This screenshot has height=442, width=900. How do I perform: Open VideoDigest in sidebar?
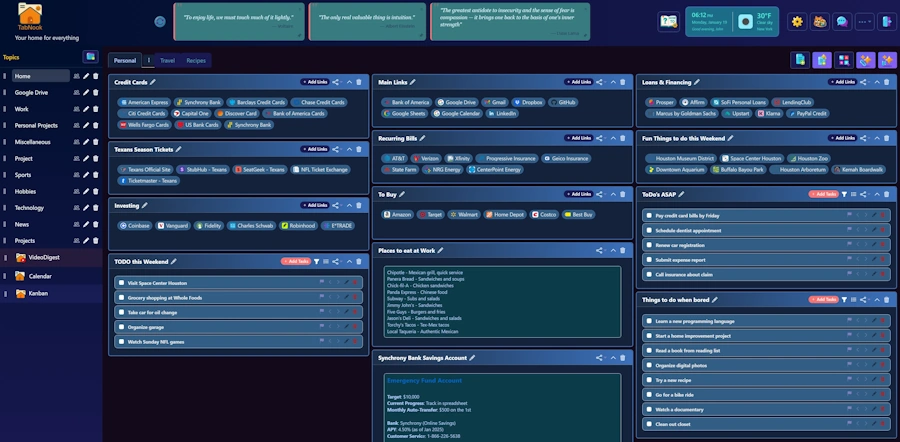pyautogui.click(x=44, y=257)
